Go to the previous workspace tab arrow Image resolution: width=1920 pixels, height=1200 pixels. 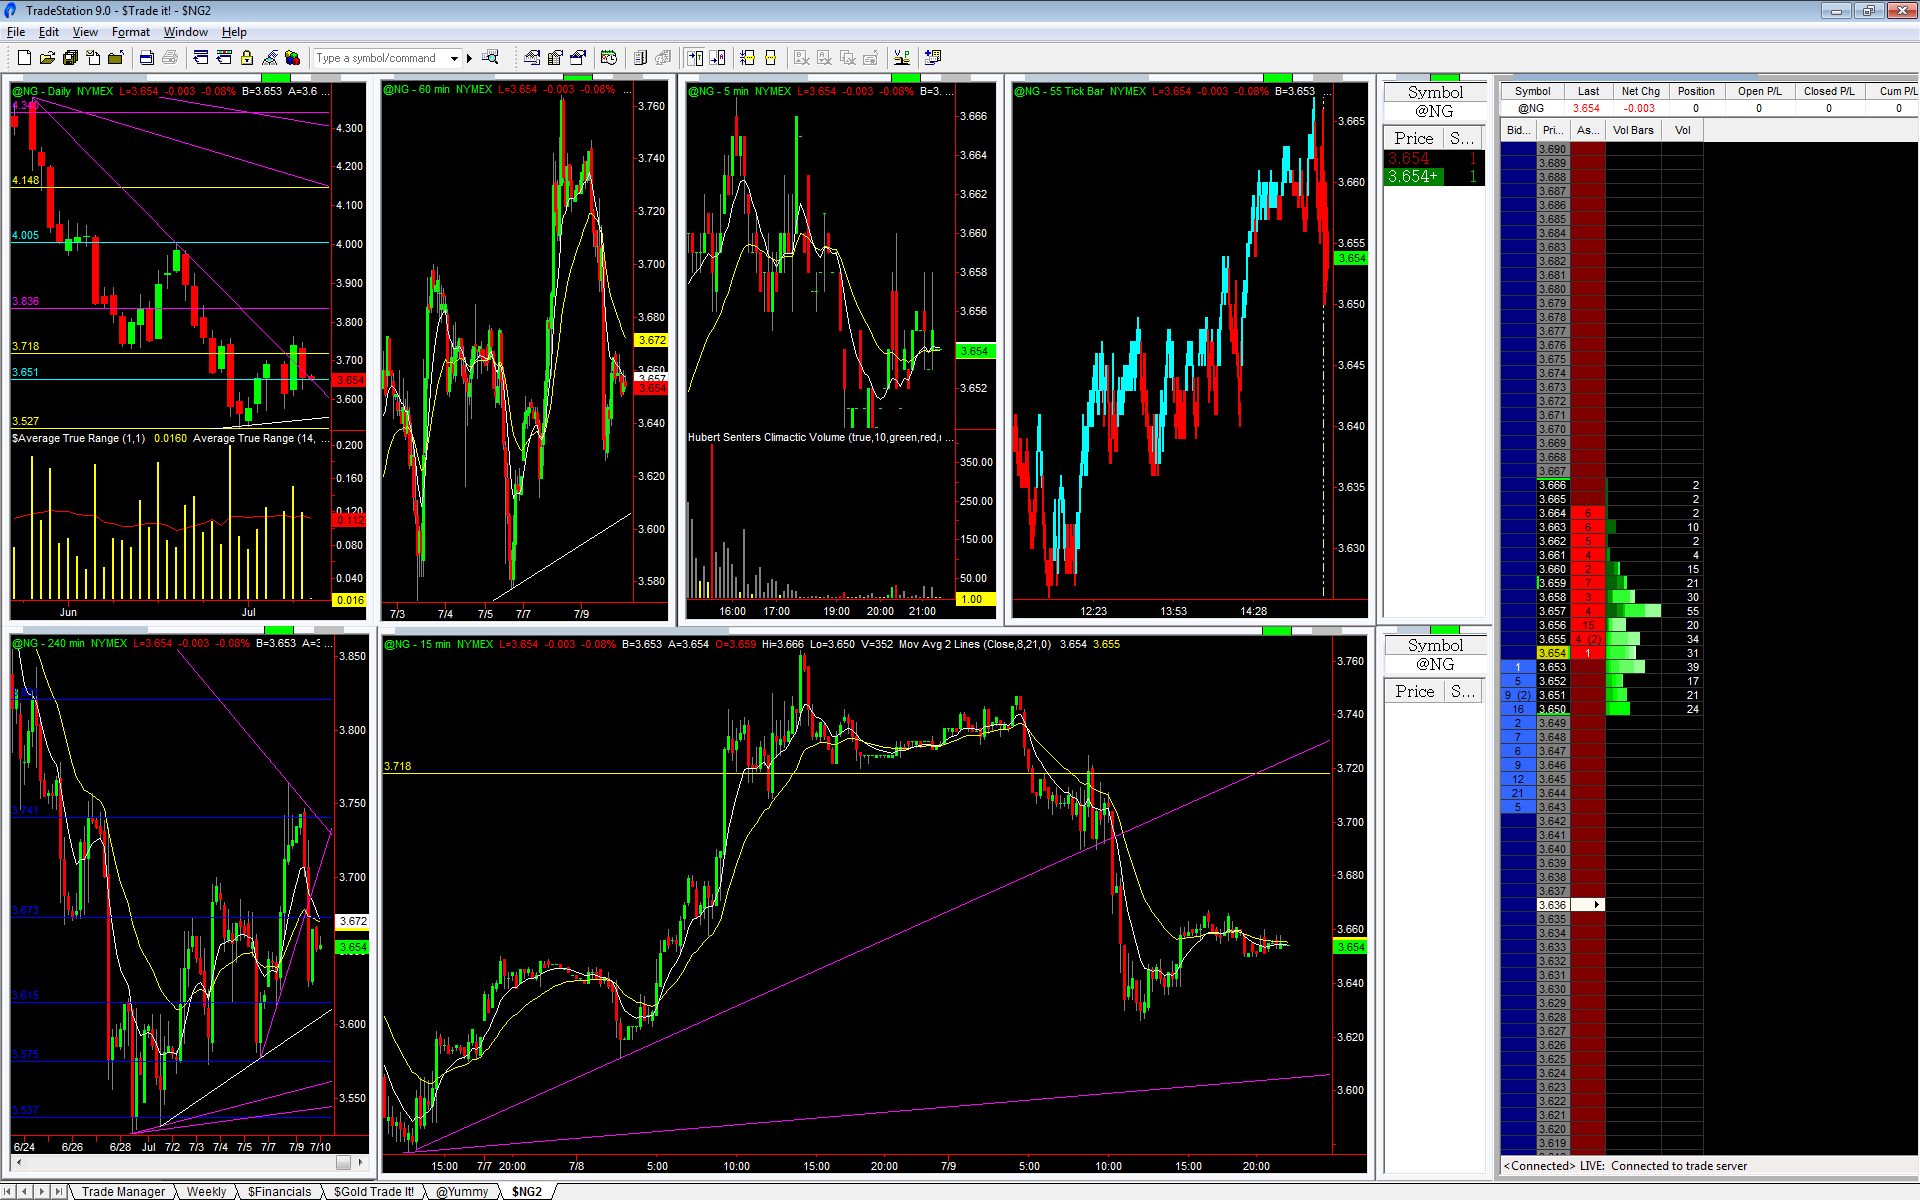[26, 1191]
